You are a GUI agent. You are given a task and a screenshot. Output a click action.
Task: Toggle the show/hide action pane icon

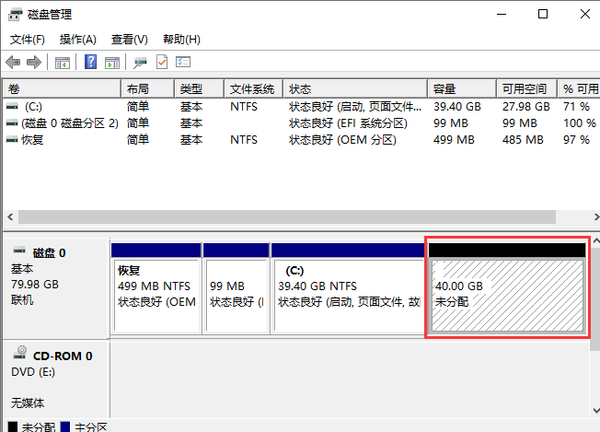[x=111, y=62]
